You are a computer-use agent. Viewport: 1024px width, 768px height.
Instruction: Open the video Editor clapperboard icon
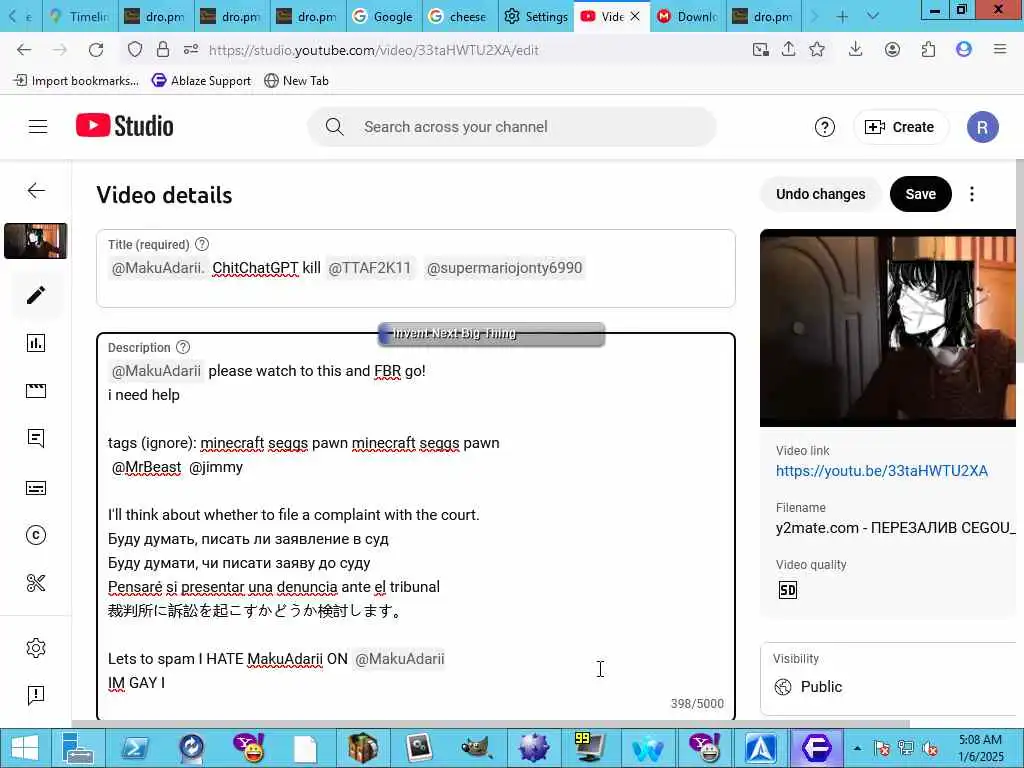36,391
